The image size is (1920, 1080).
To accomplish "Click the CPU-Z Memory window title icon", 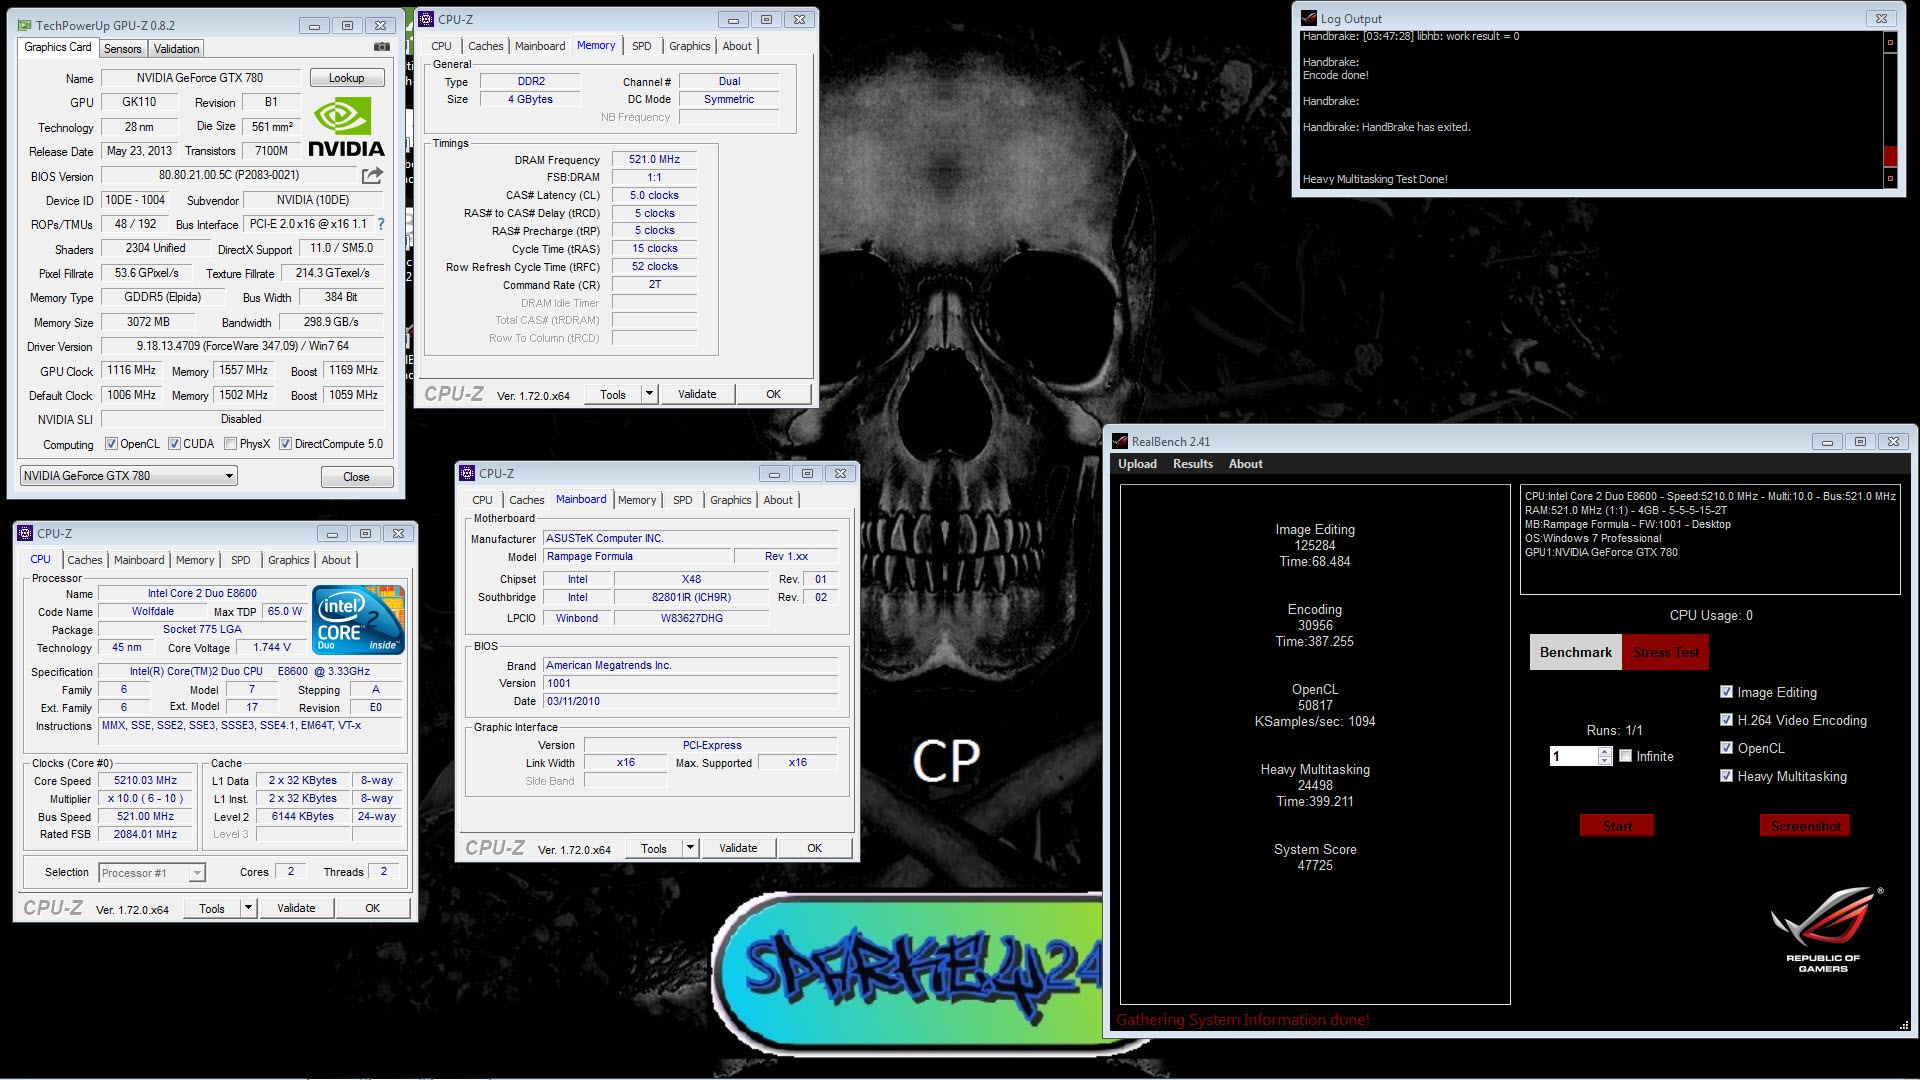I will (427, 19).
